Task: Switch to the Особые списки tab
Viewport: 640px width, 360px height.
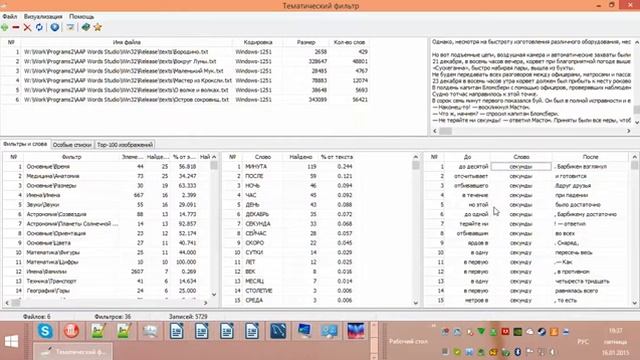Action: (72, 144)
